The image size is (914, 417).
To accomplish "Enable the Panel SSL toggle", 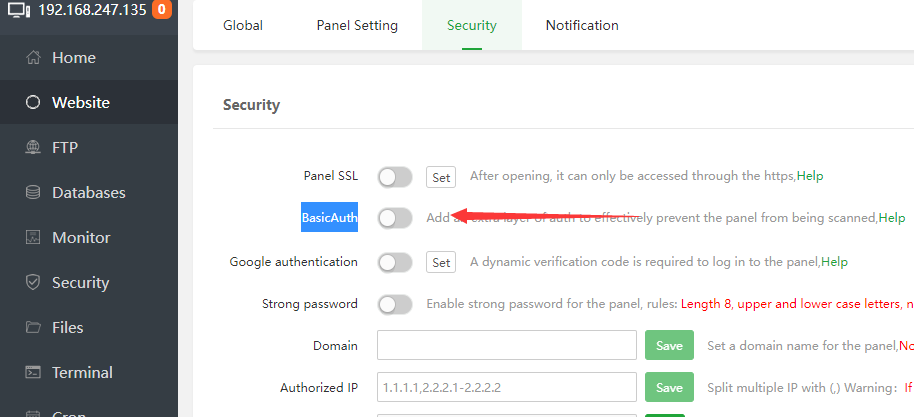I will tap(395, 177).
